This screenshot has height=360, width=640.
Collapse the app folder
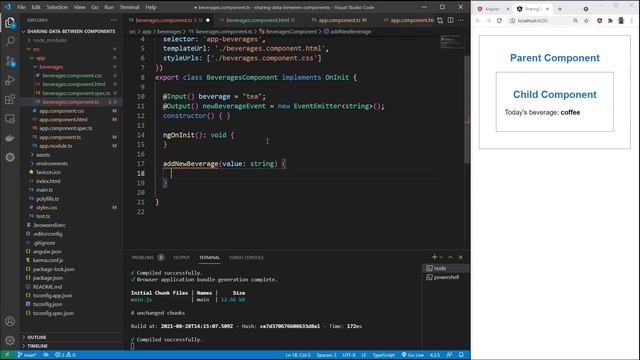pos(40,58)
